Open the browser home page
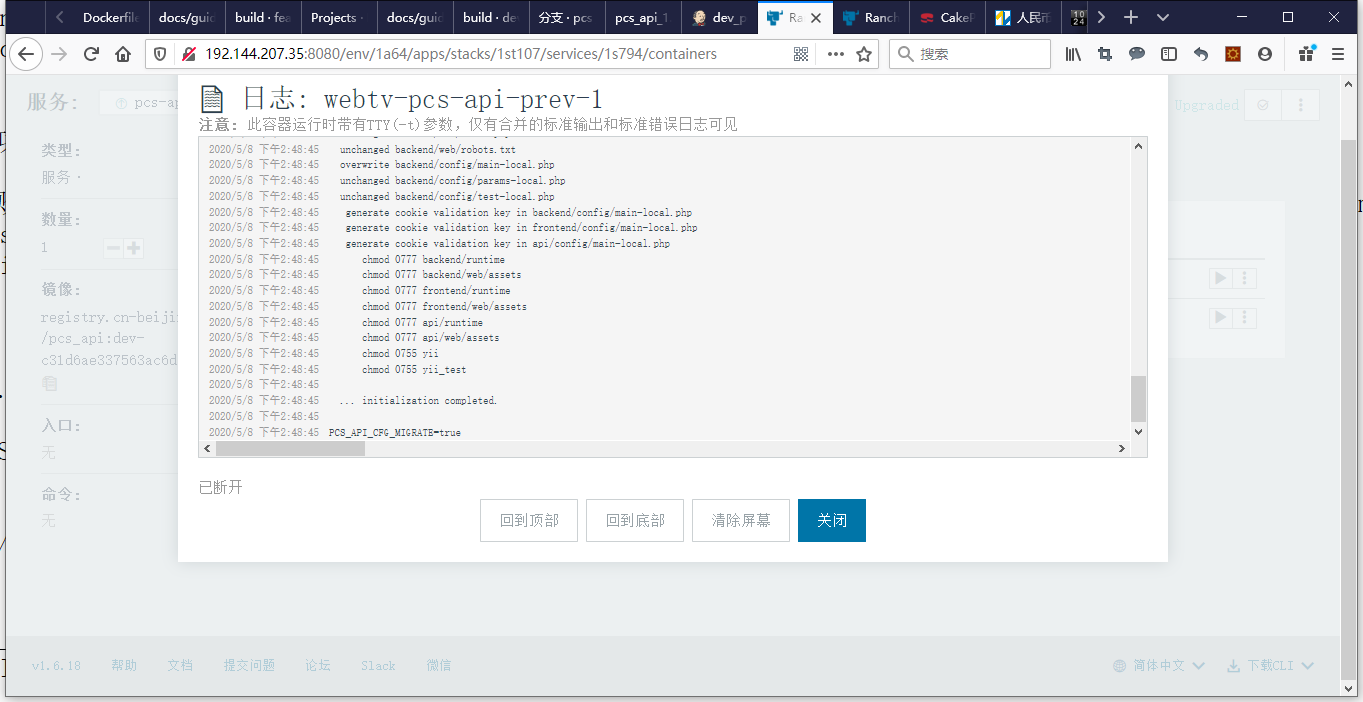The height and width of the screenshot is (702, 1363). pyautogui.click(x=123, y=54)
